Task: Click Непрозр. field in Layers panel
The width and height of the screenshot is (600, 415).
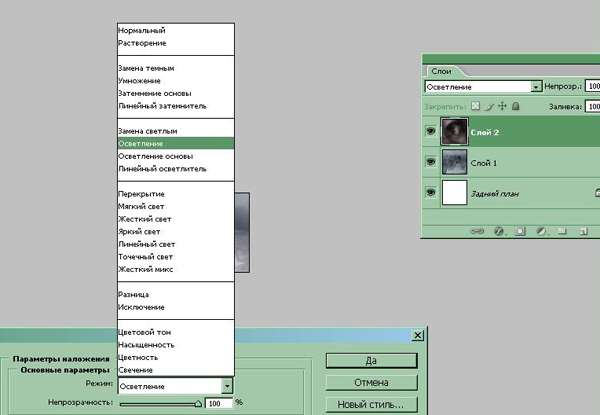Action: [x=593, y=86]
